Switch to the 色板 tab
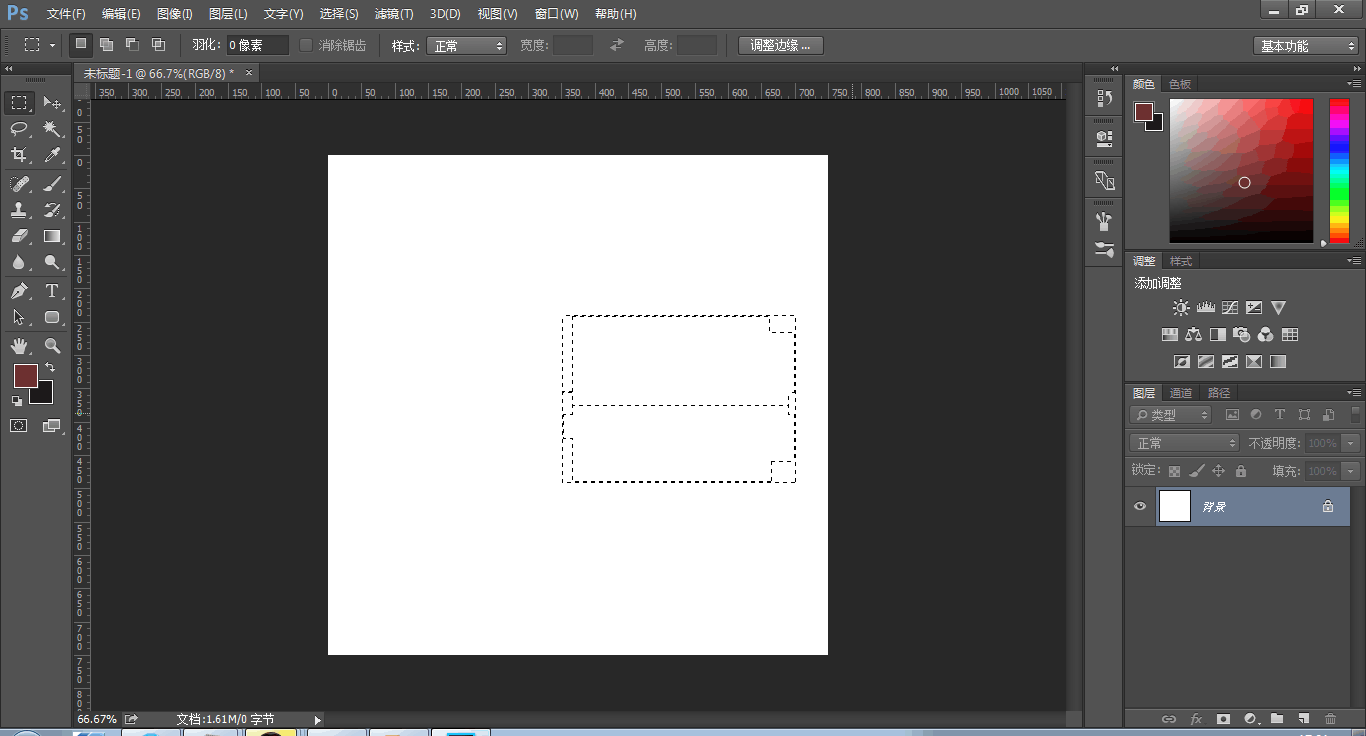This screenshot has width=1366, height=736. coord(1180,84)
